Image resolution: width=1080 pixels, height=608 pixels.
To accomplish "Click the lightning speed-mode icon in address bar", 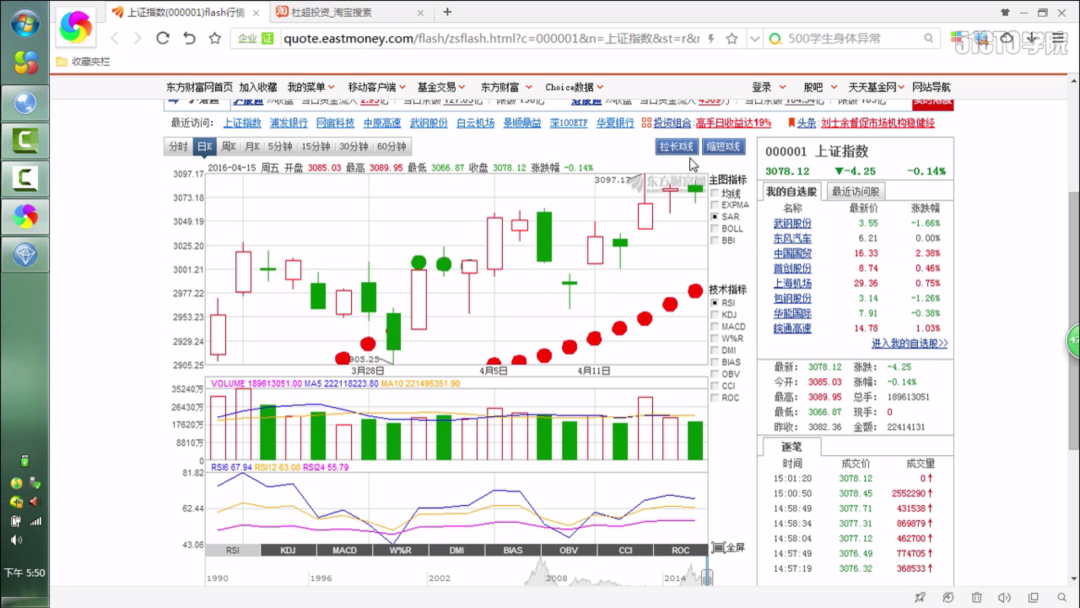I will [712, 39].
